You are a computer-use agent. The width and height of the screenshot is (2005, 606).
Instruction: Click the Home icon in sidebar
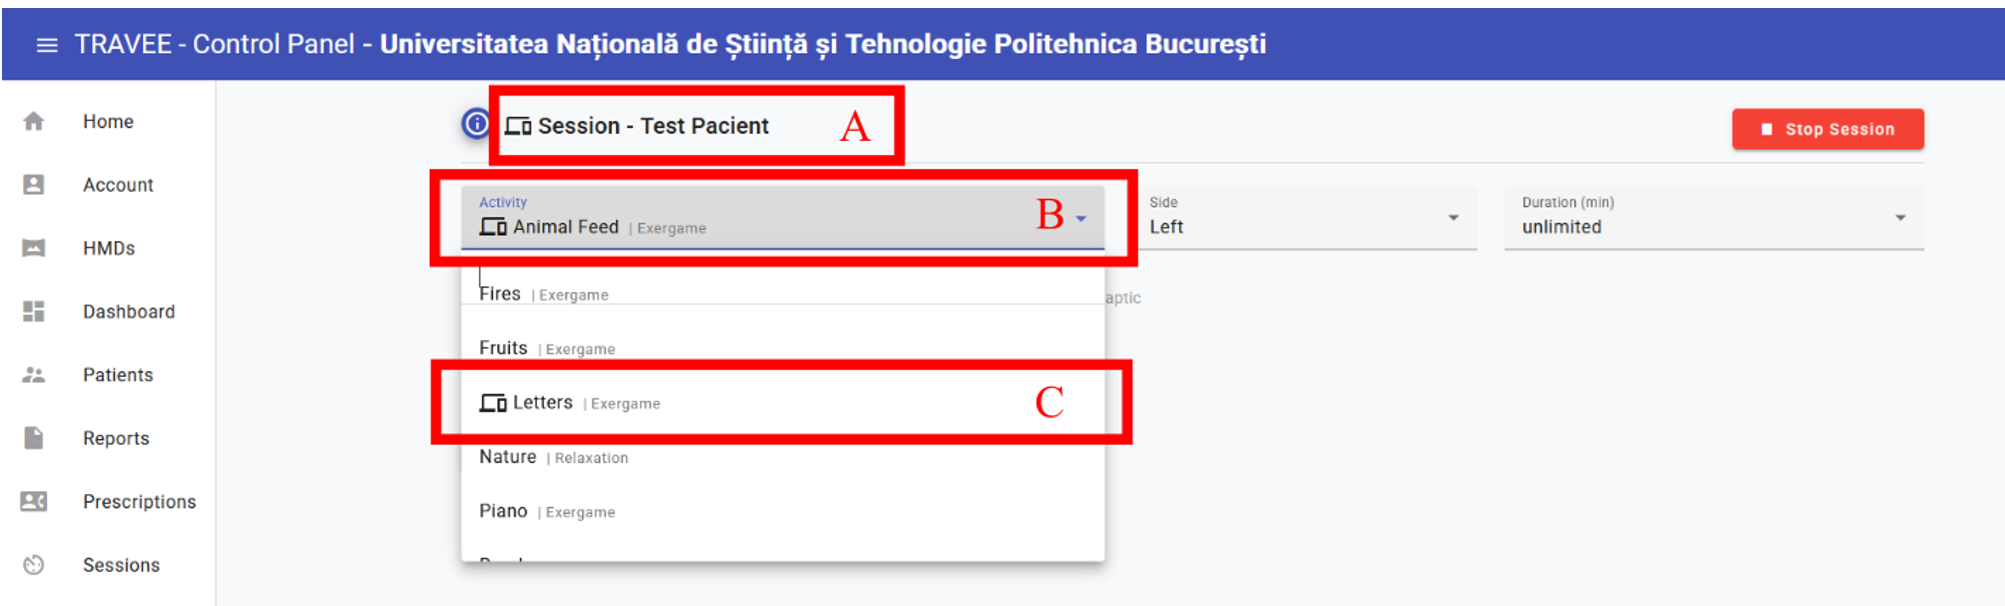coord(34,121)
